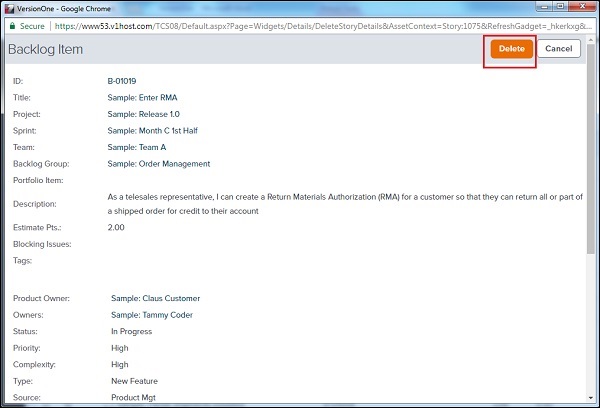Click the Portfolio Item label
The width and height of the screenshot is (600, 408).
(38, 180)
